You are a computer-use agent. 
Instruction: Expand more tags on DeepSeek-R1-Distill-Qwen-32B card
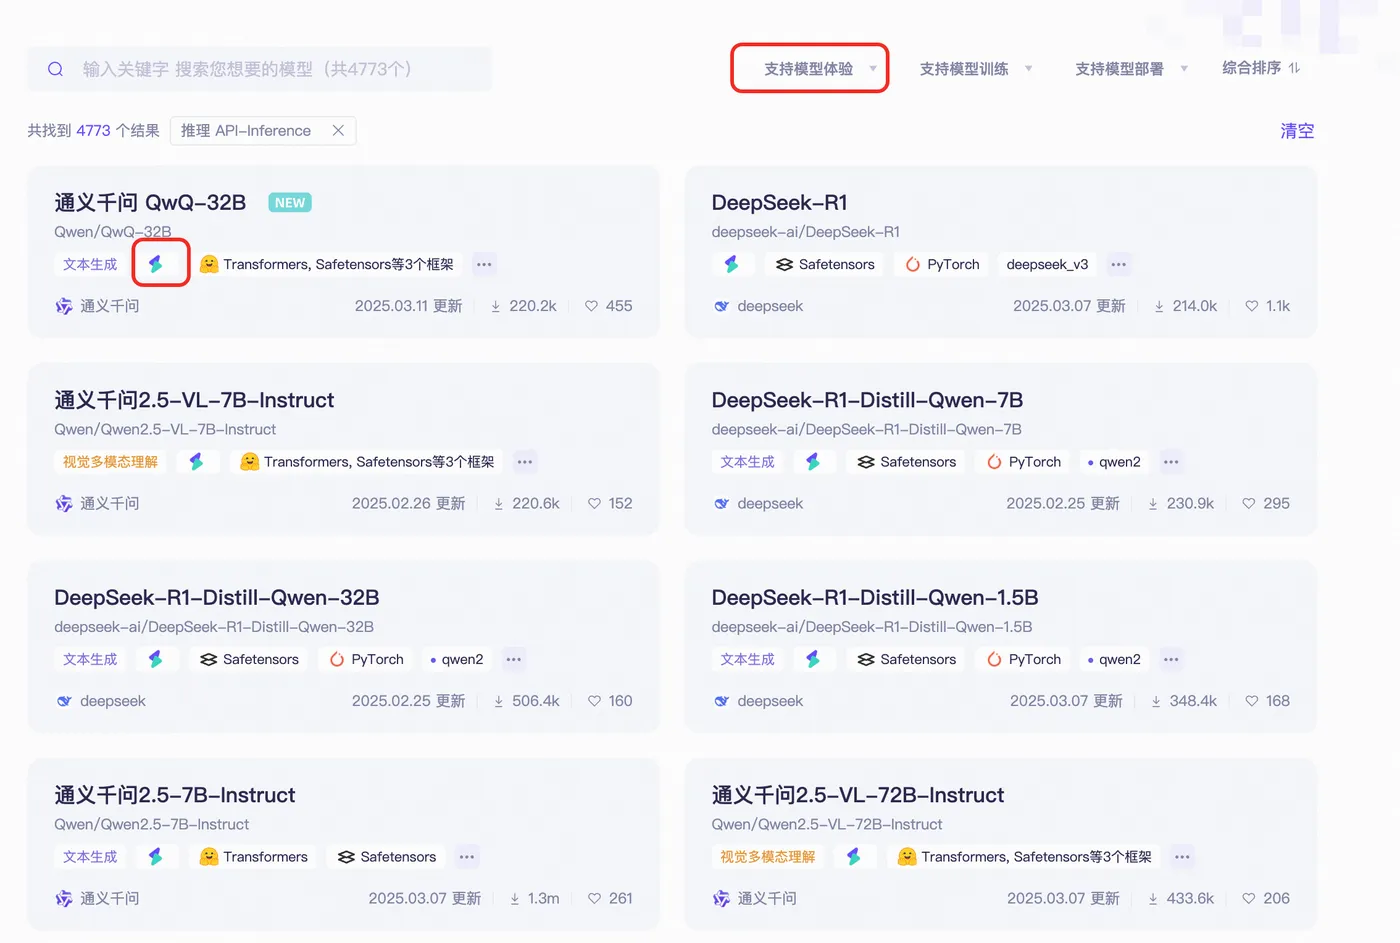point(514,659)
